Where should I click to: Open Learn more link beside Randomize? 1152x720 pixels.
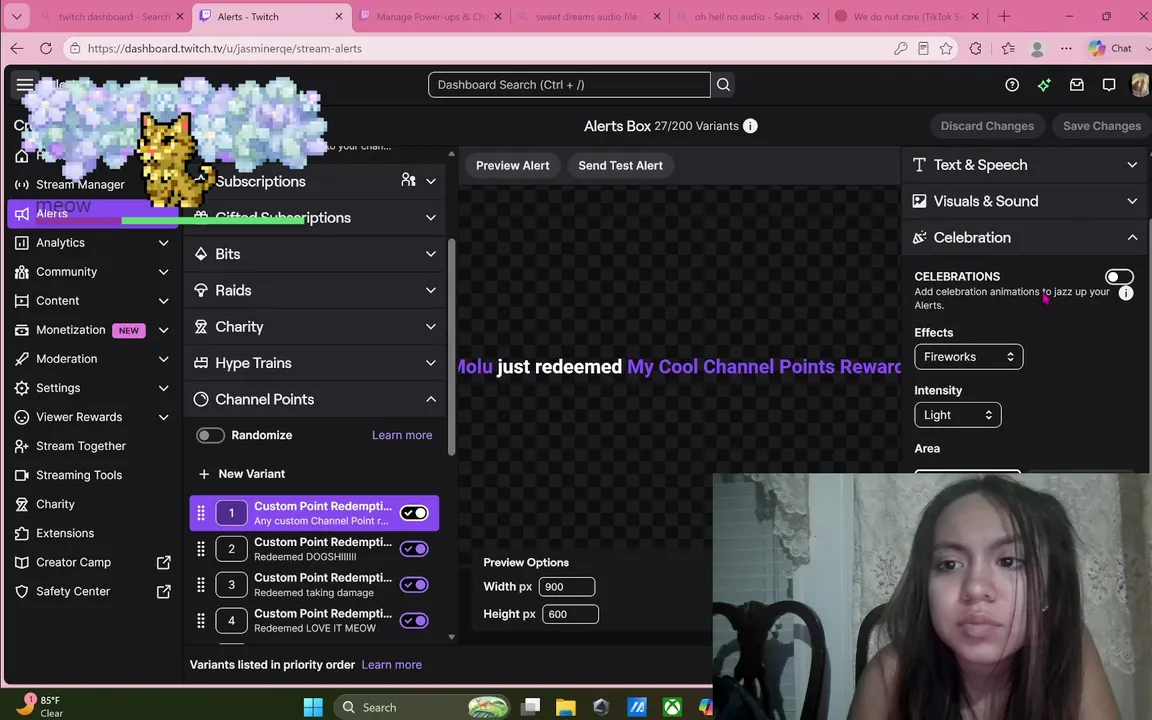402,435
